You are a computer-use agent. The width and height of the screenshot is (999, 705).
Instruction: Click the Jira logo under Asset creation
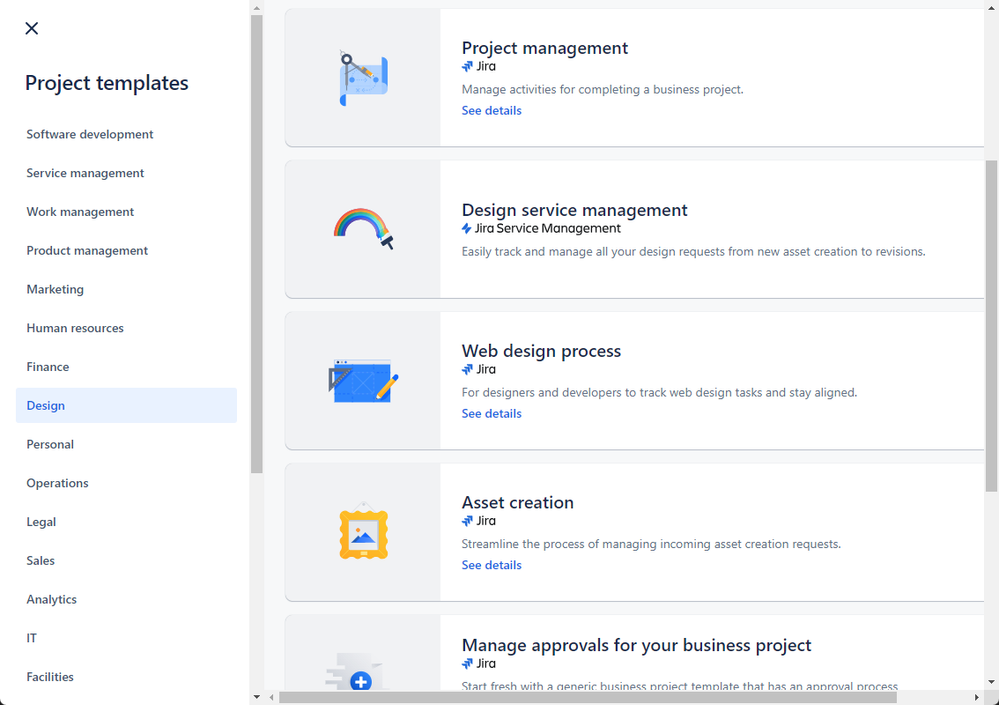coord(478,521)
